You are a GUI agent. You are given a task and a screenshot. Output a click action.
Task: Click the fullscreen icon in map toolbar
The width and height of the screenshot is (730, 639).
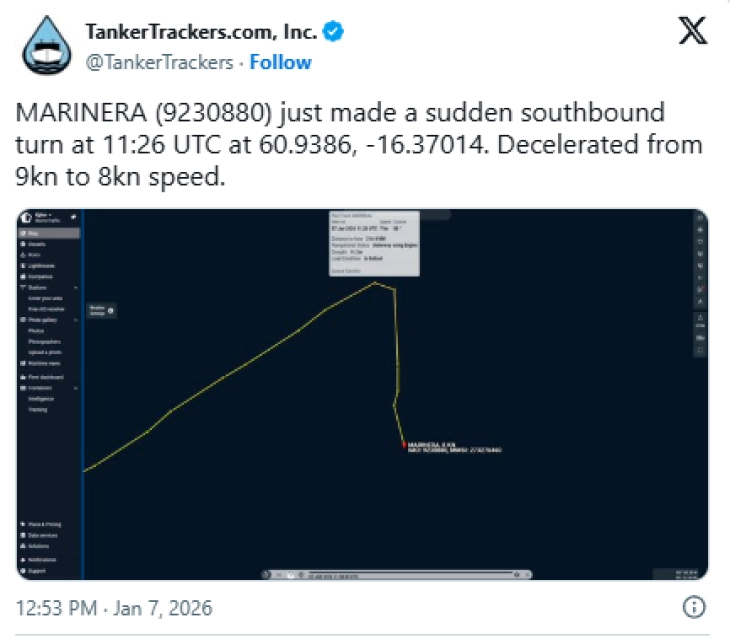coord(700,349)
